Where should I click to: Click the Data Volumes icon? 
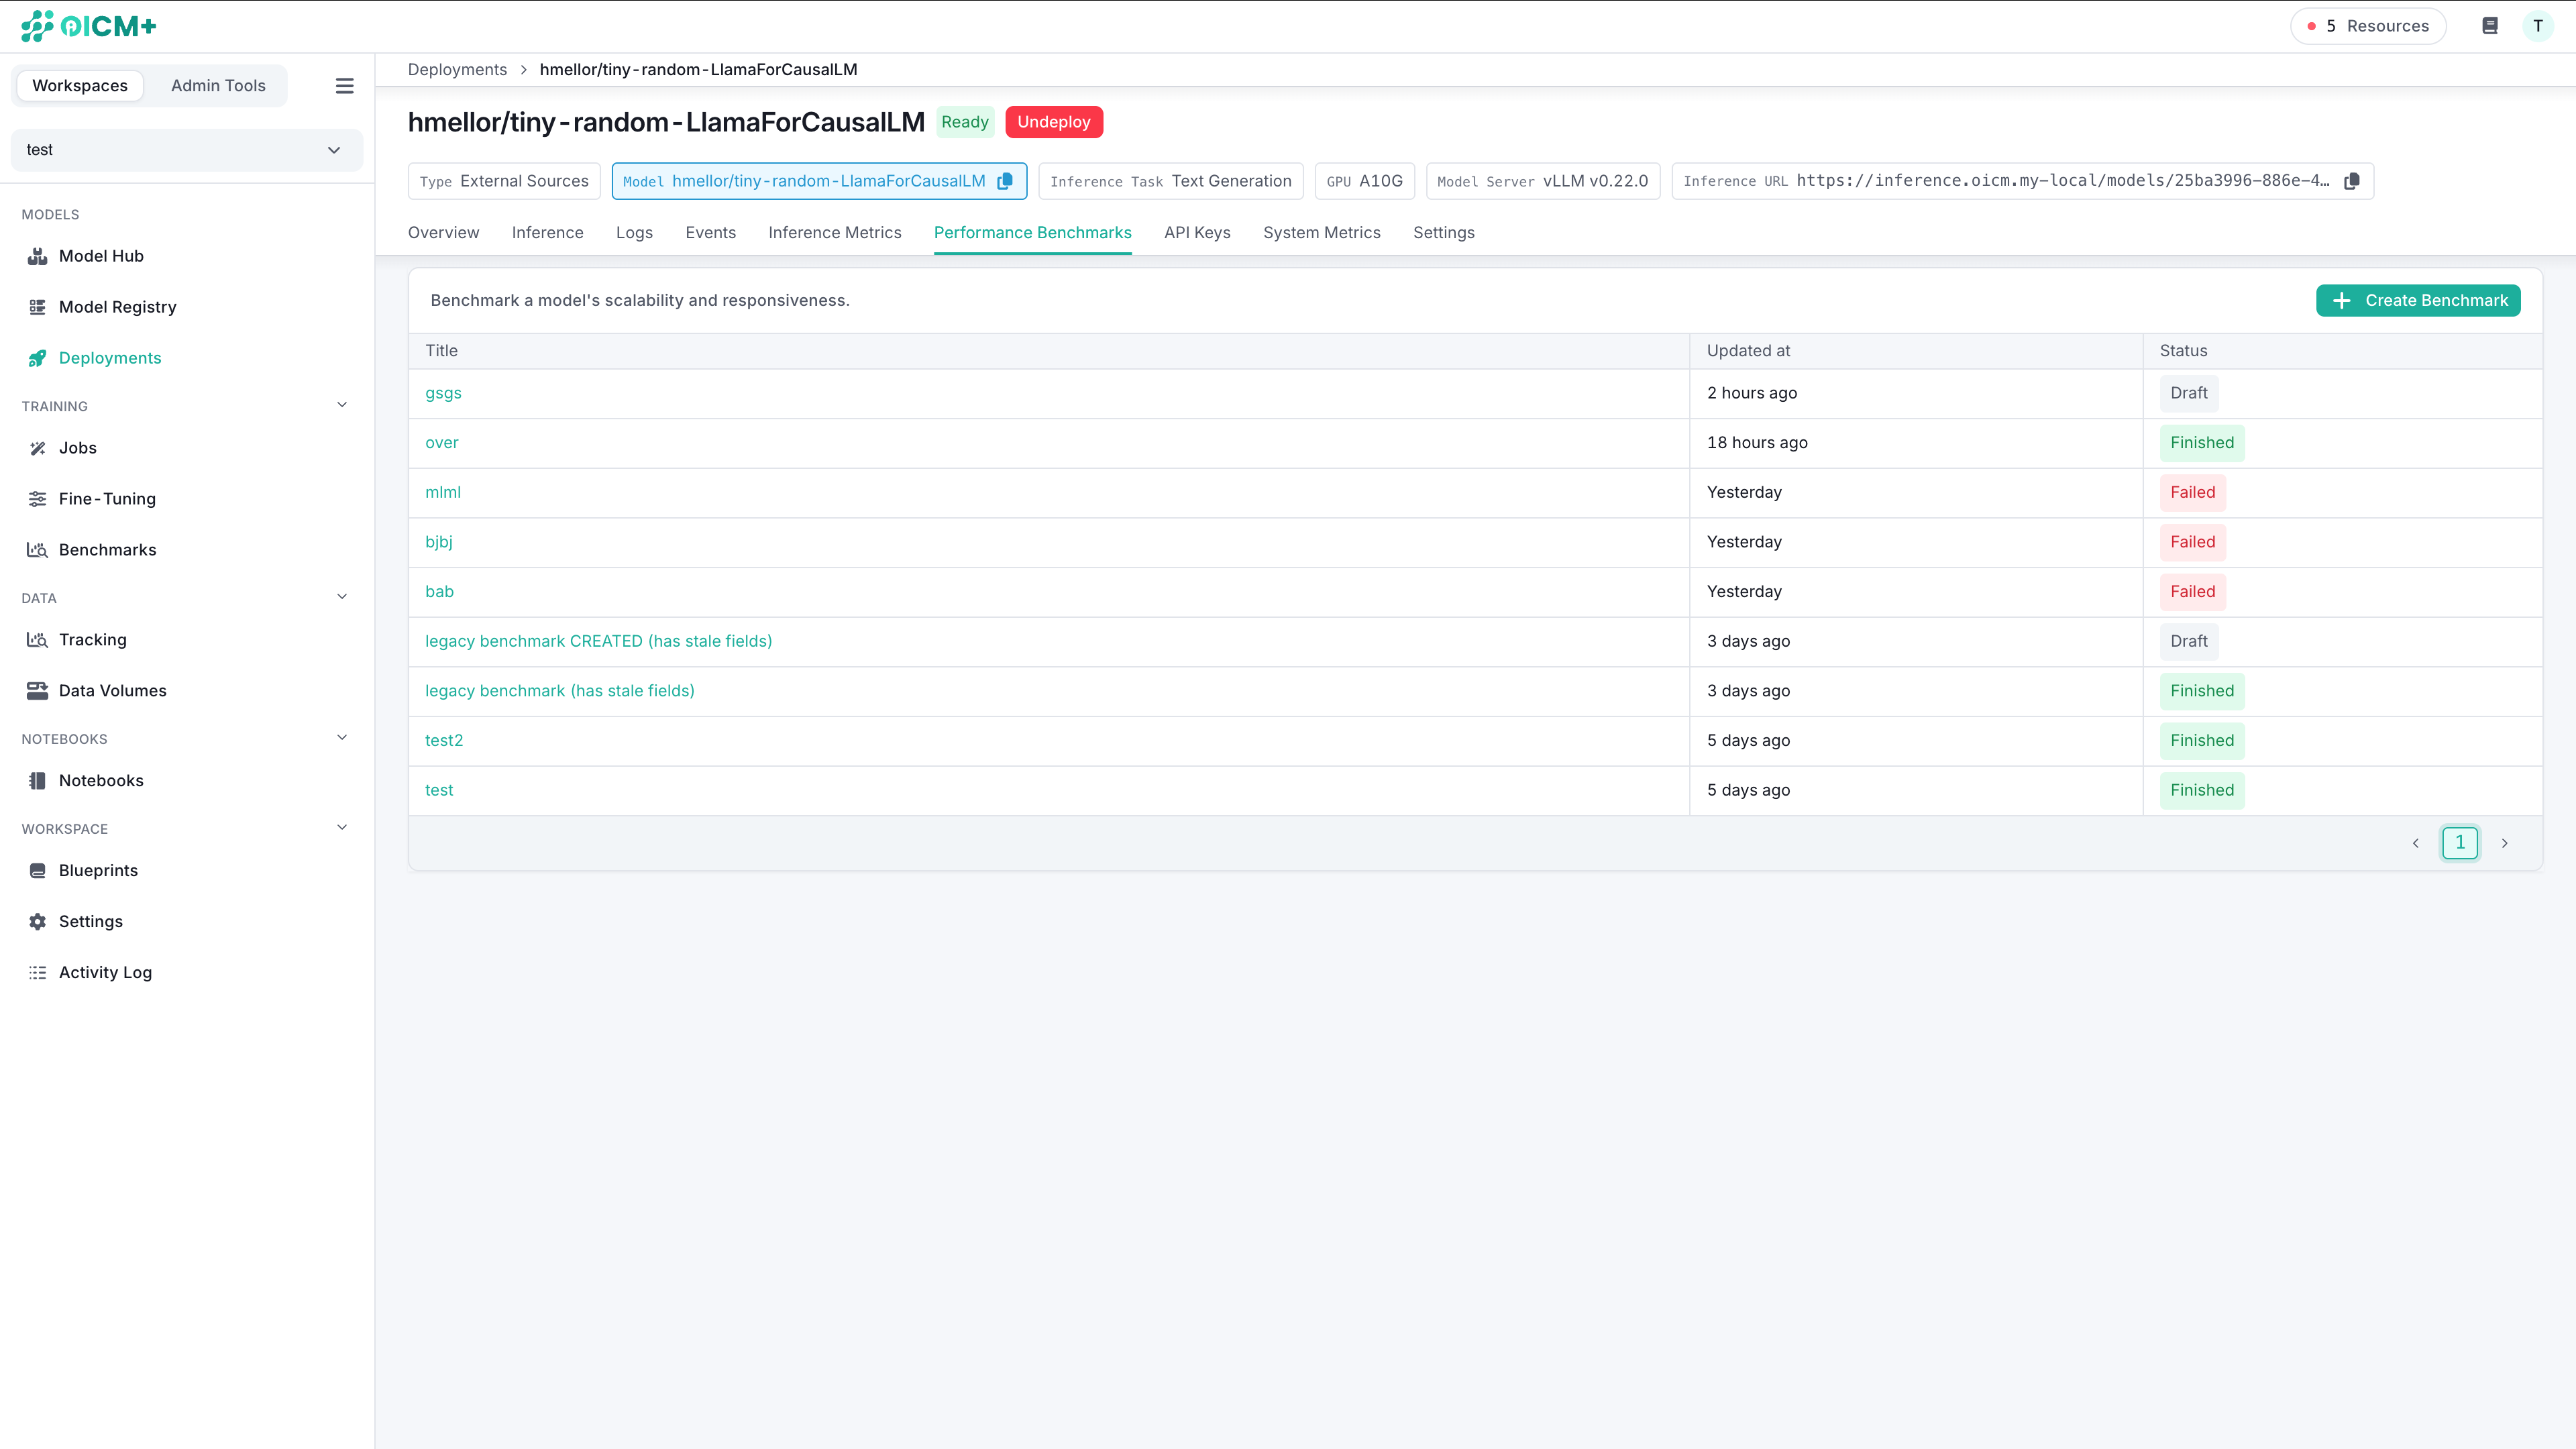coord(37,691)
